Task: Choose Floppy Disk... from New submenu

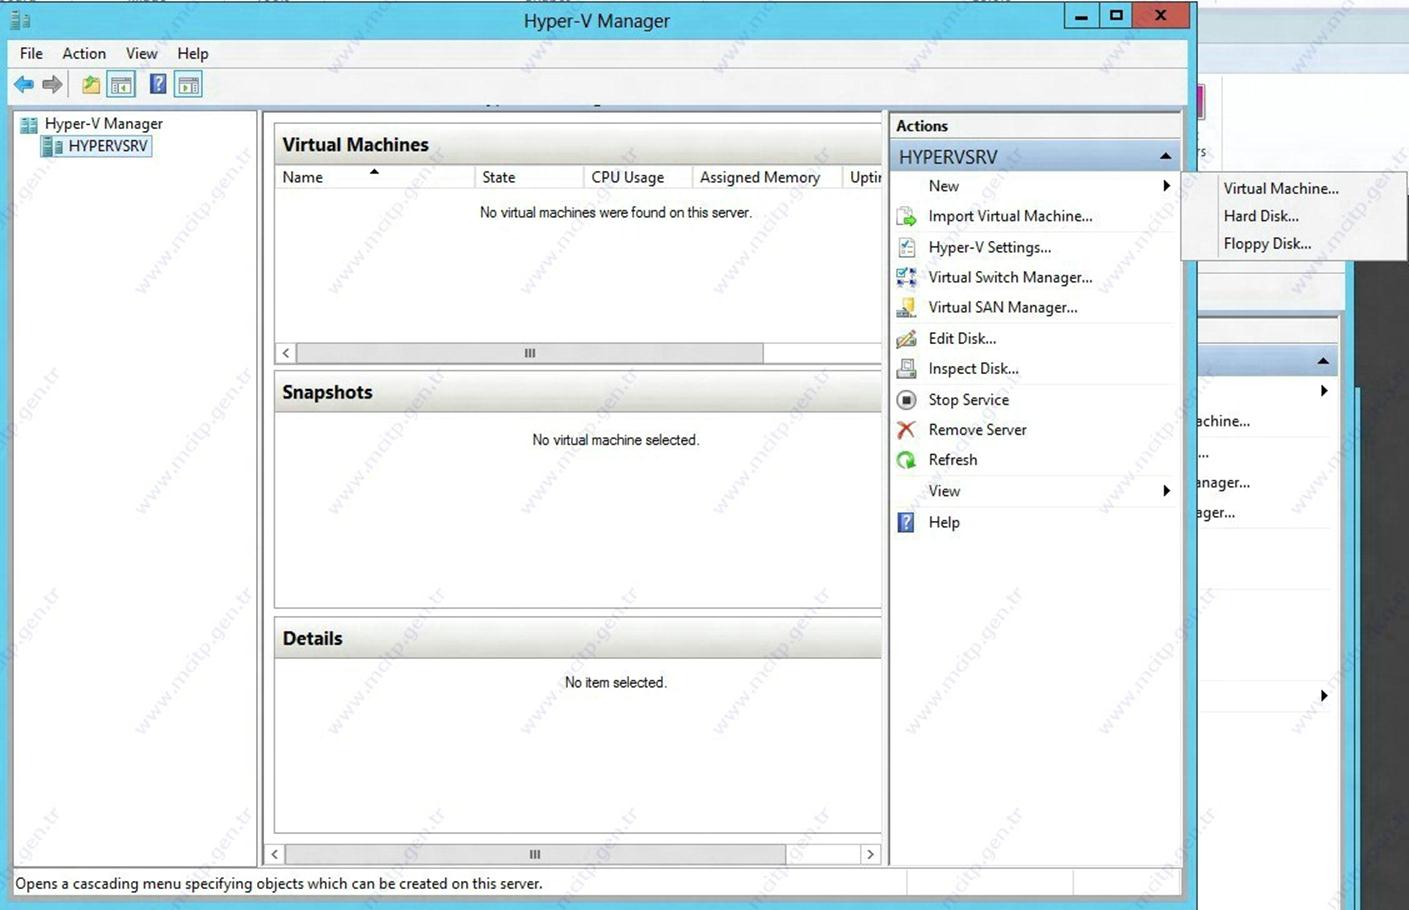Action: (x=1267, y=244)
